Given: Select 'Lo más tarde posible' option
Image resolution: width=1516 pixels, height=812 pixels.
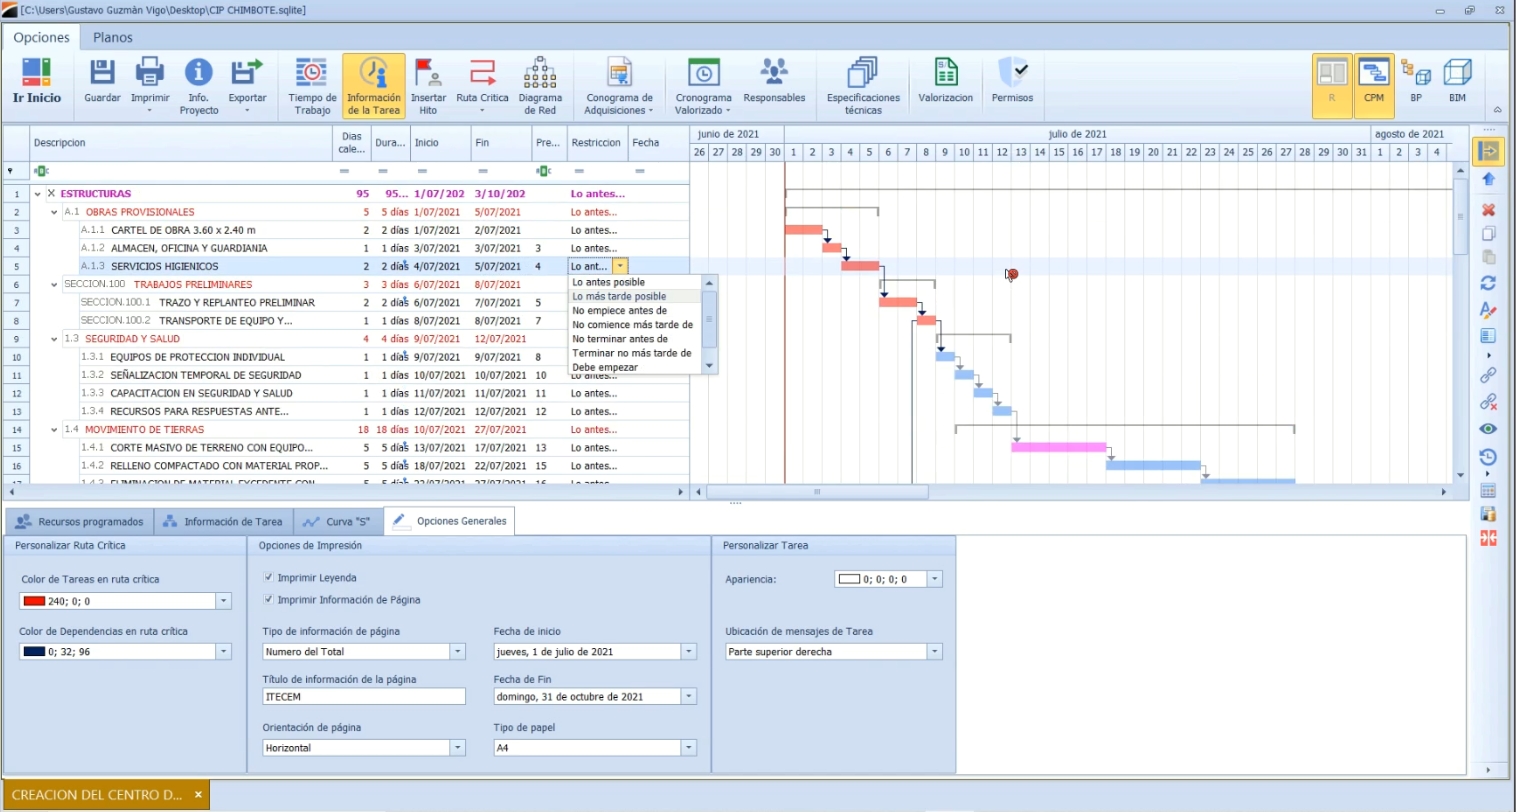Looking at the screenshot, I should pos(619,297).
